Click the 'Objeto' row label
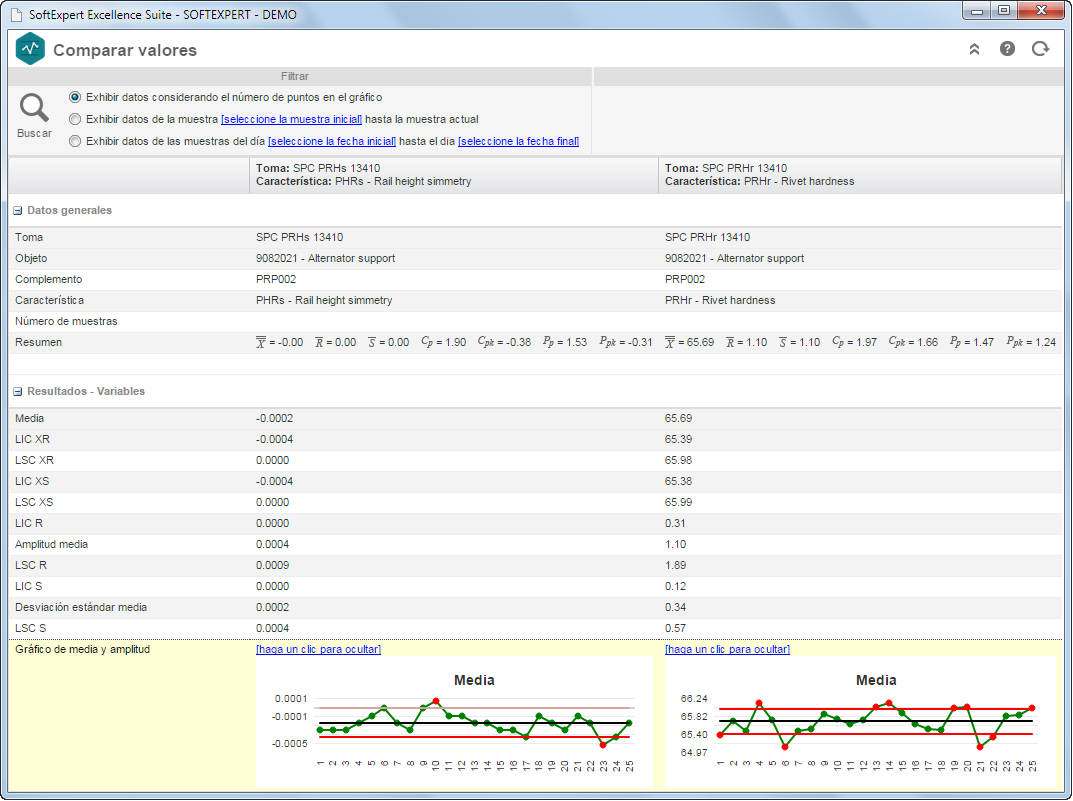The width and height of the screenshot is (1073, 801). click(x=31, y=259)
